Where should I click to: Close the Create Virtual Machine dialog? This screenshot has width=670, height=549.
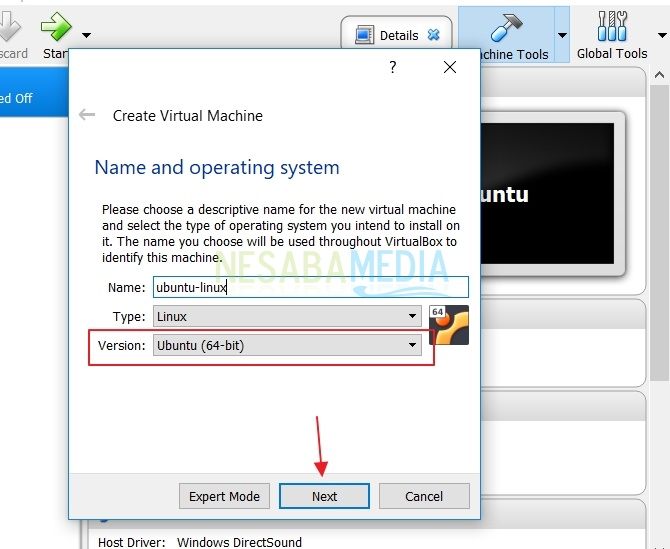[450, 67]
